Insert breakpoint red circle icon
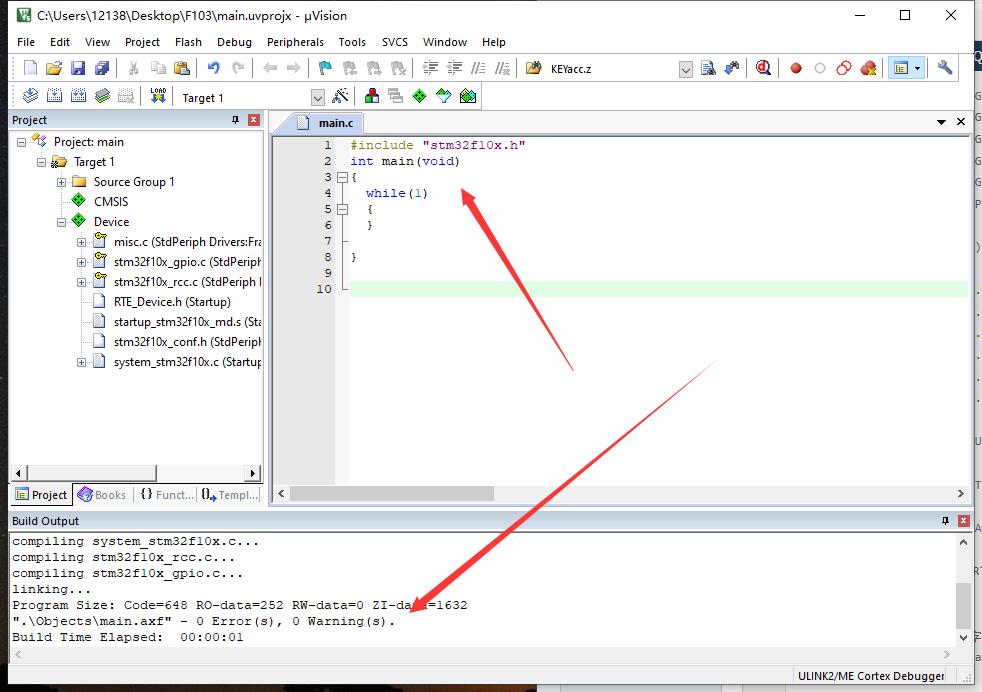 (x=795, y=68)
